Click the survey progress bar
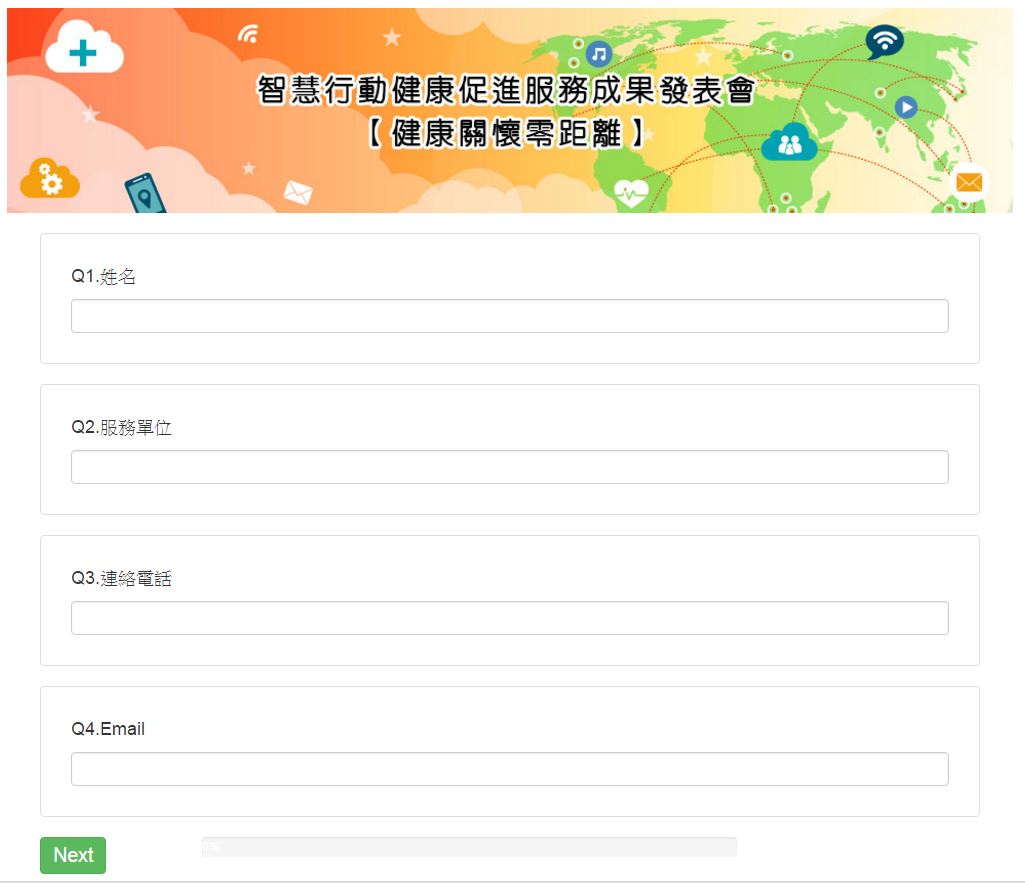Screen dimensions: 1025x883 point(469,846)
